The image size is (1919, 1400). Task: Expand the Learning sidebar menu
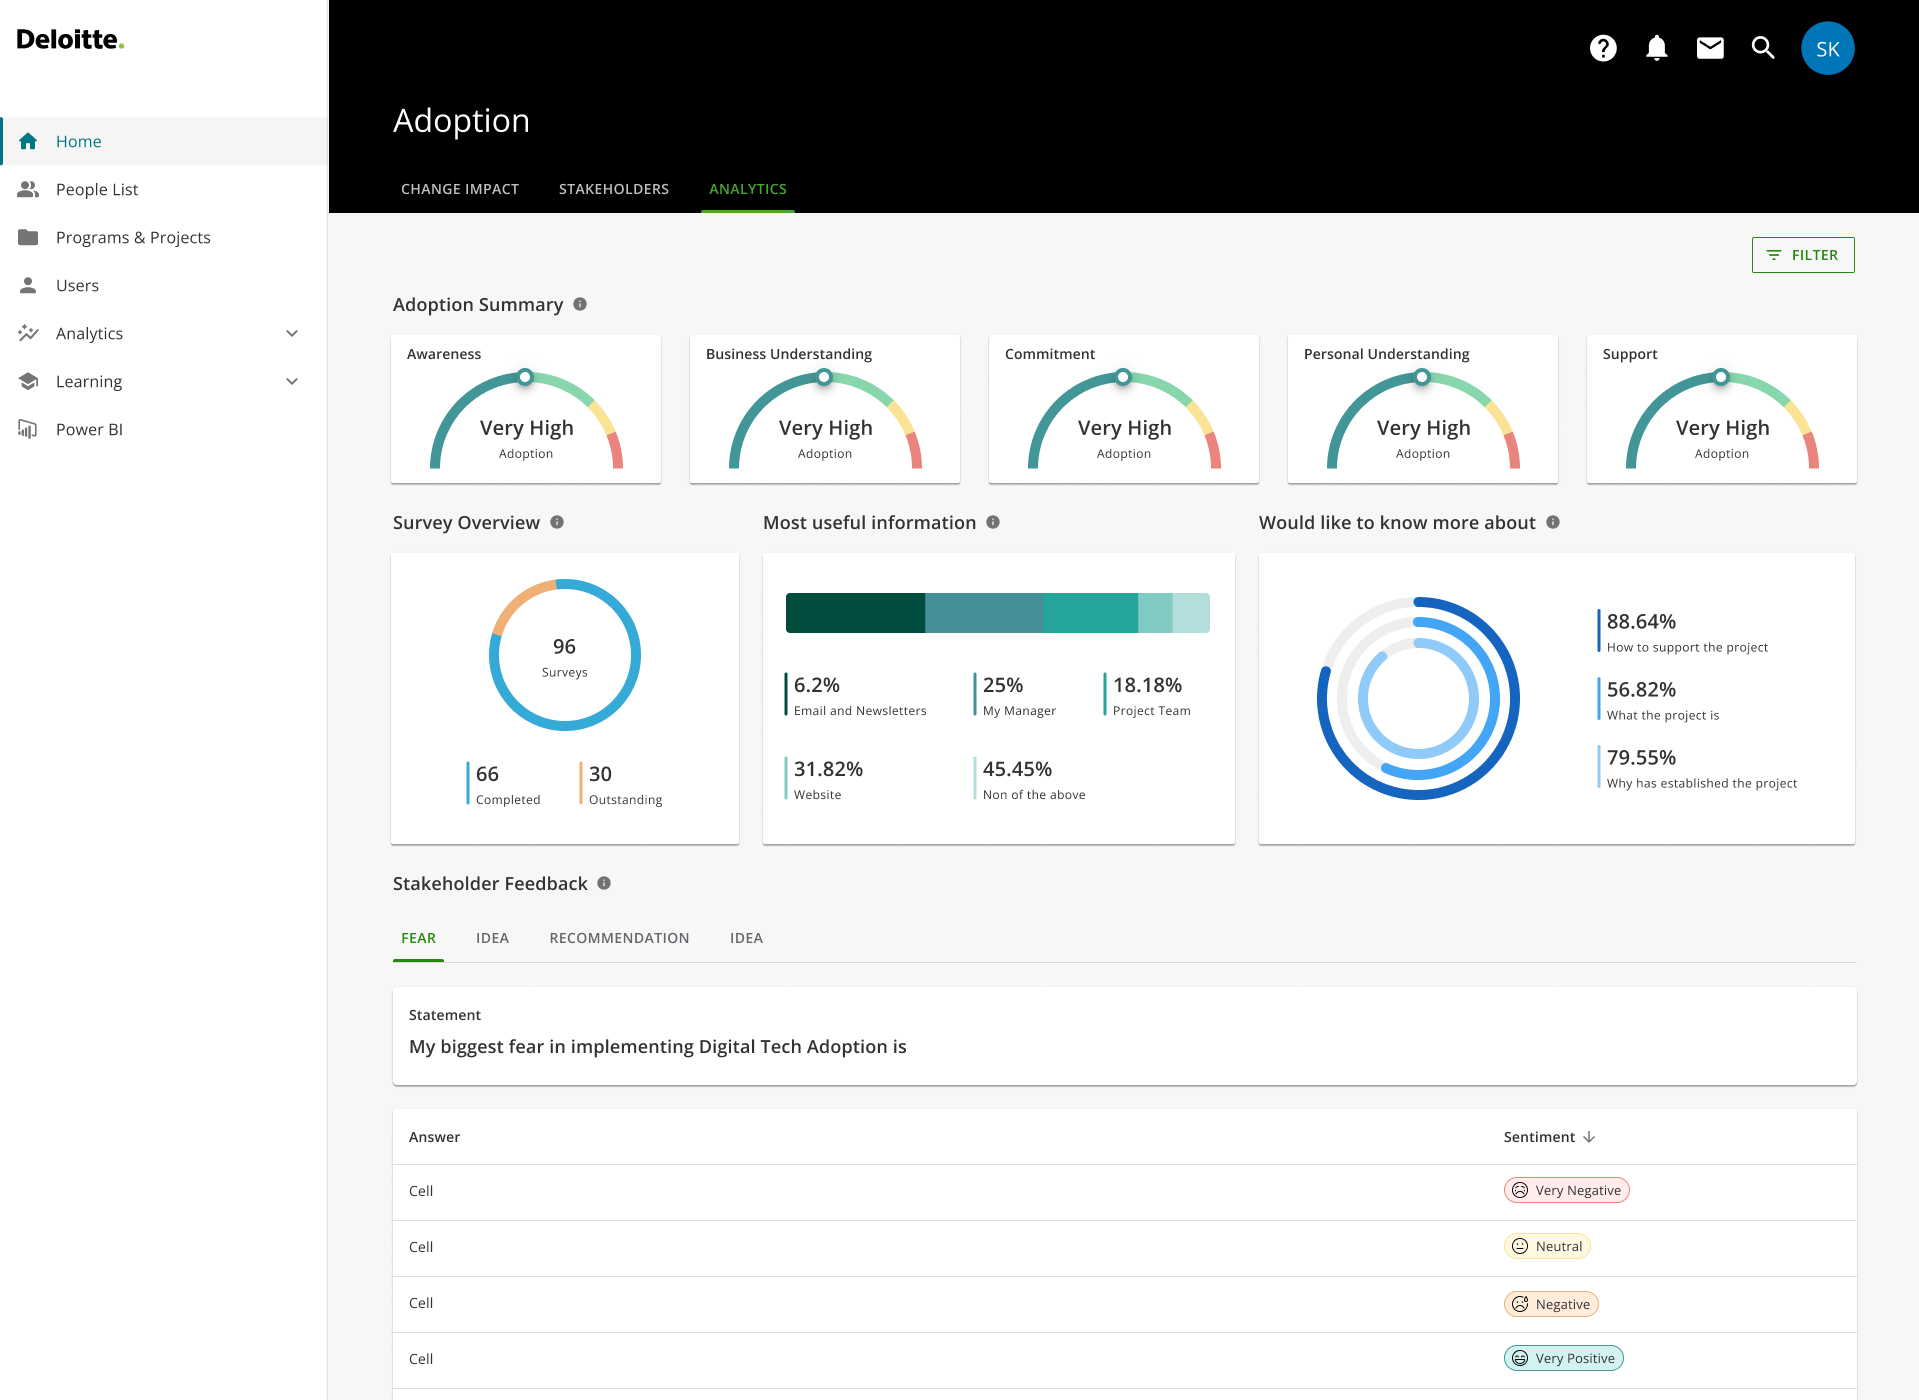point(292,381)
